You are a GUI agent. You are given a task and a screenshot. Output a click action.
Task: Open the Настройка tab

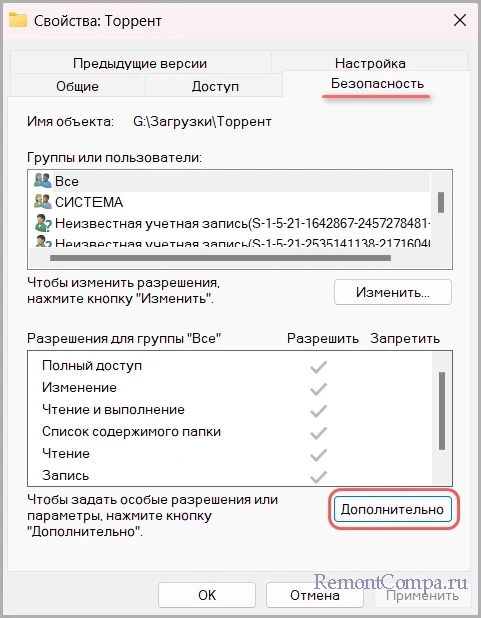(370, 62)
